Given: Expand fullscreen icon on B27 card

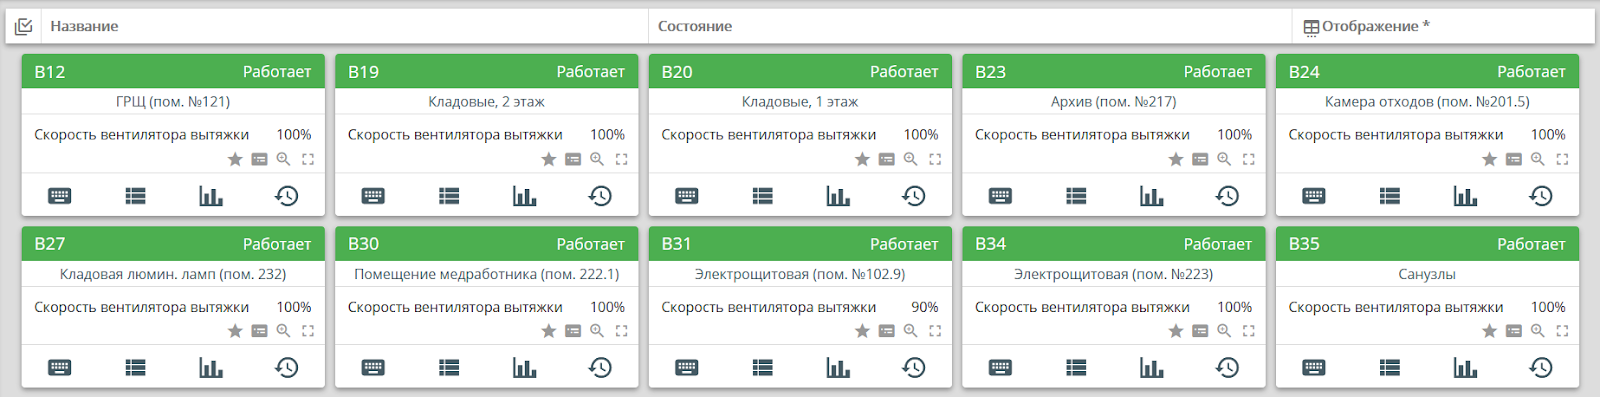Looking at the screenshot, I should pos(308,331).
